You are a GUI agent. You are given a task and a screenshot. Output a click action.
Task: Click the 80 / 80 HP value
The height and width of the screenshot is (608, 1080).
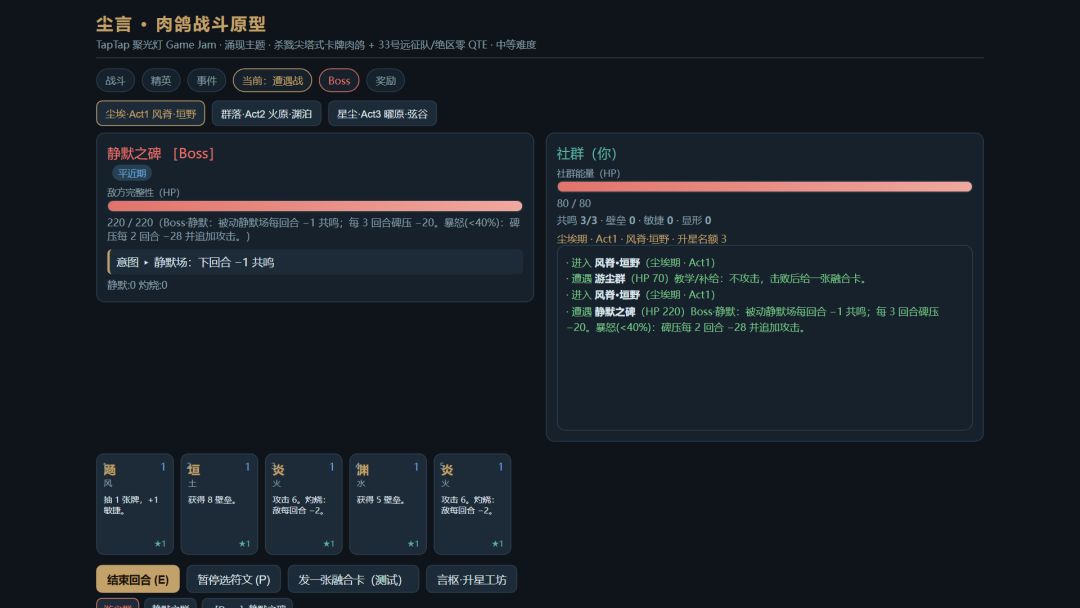click(x=574, y=203)
